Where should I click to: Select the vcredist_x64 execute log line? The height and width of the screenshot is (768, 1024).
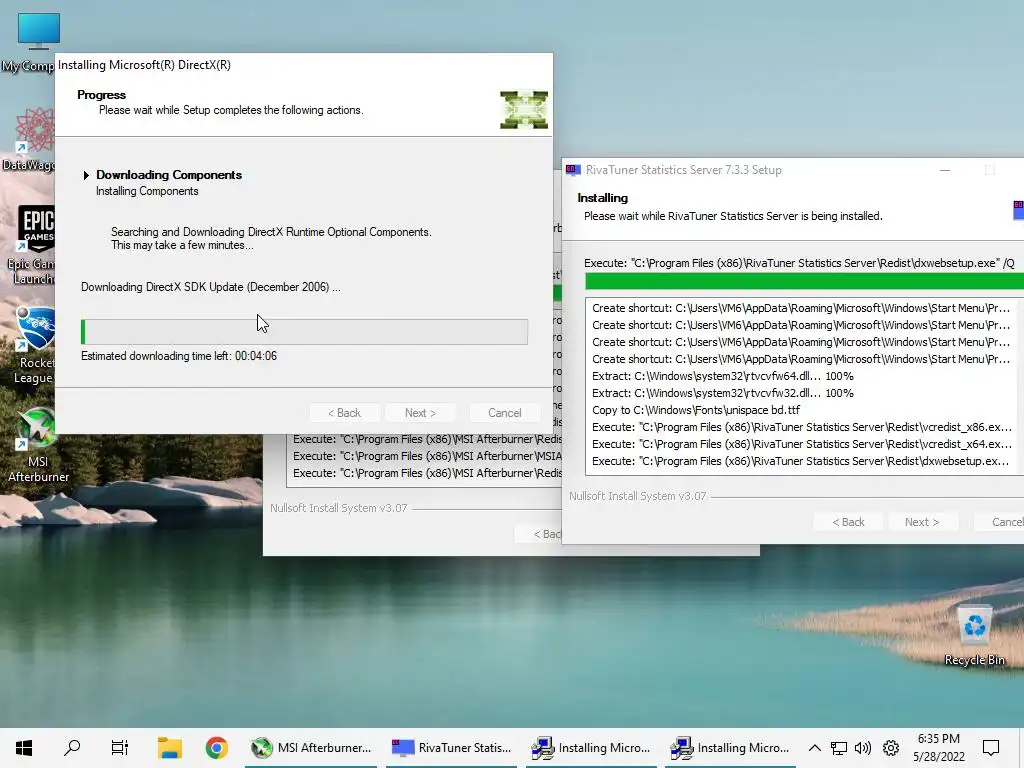coord(801,444)
